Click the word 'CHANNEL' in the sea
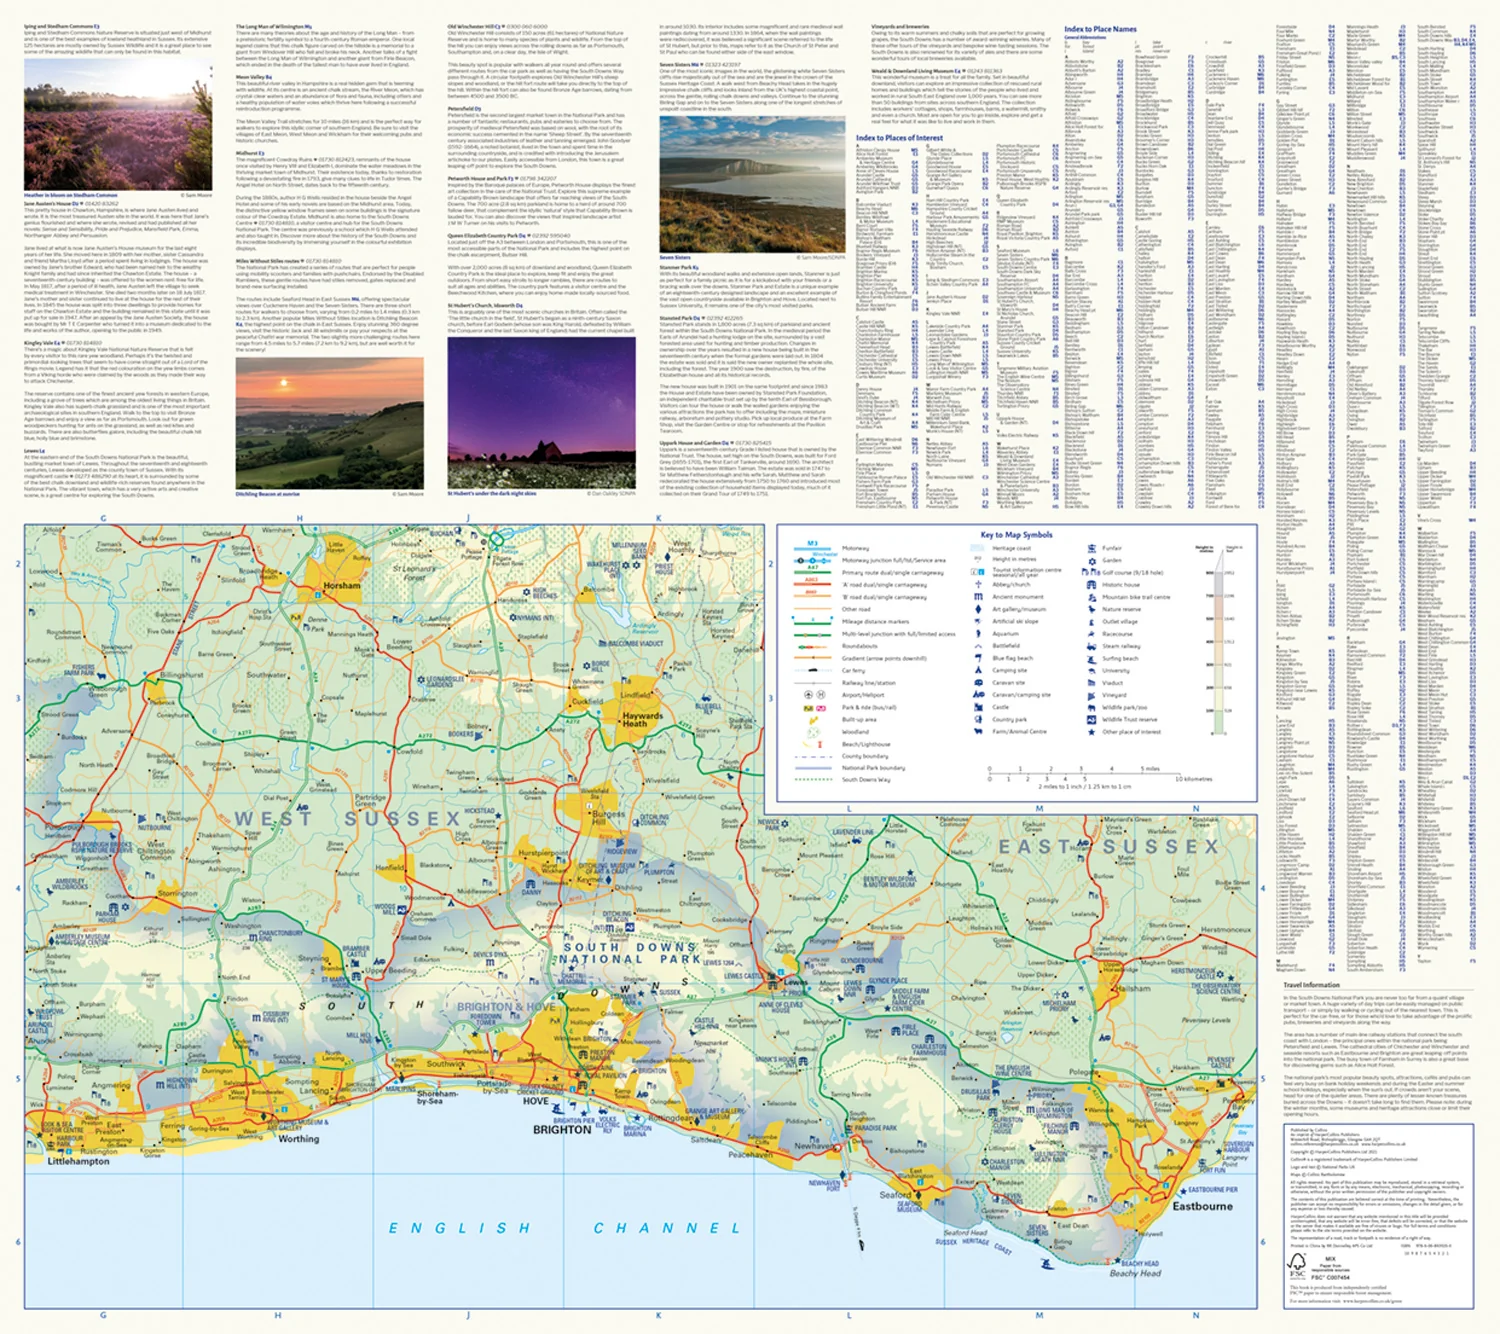The height and width of the screenshot is (1334, 1500). [667, 1228]
